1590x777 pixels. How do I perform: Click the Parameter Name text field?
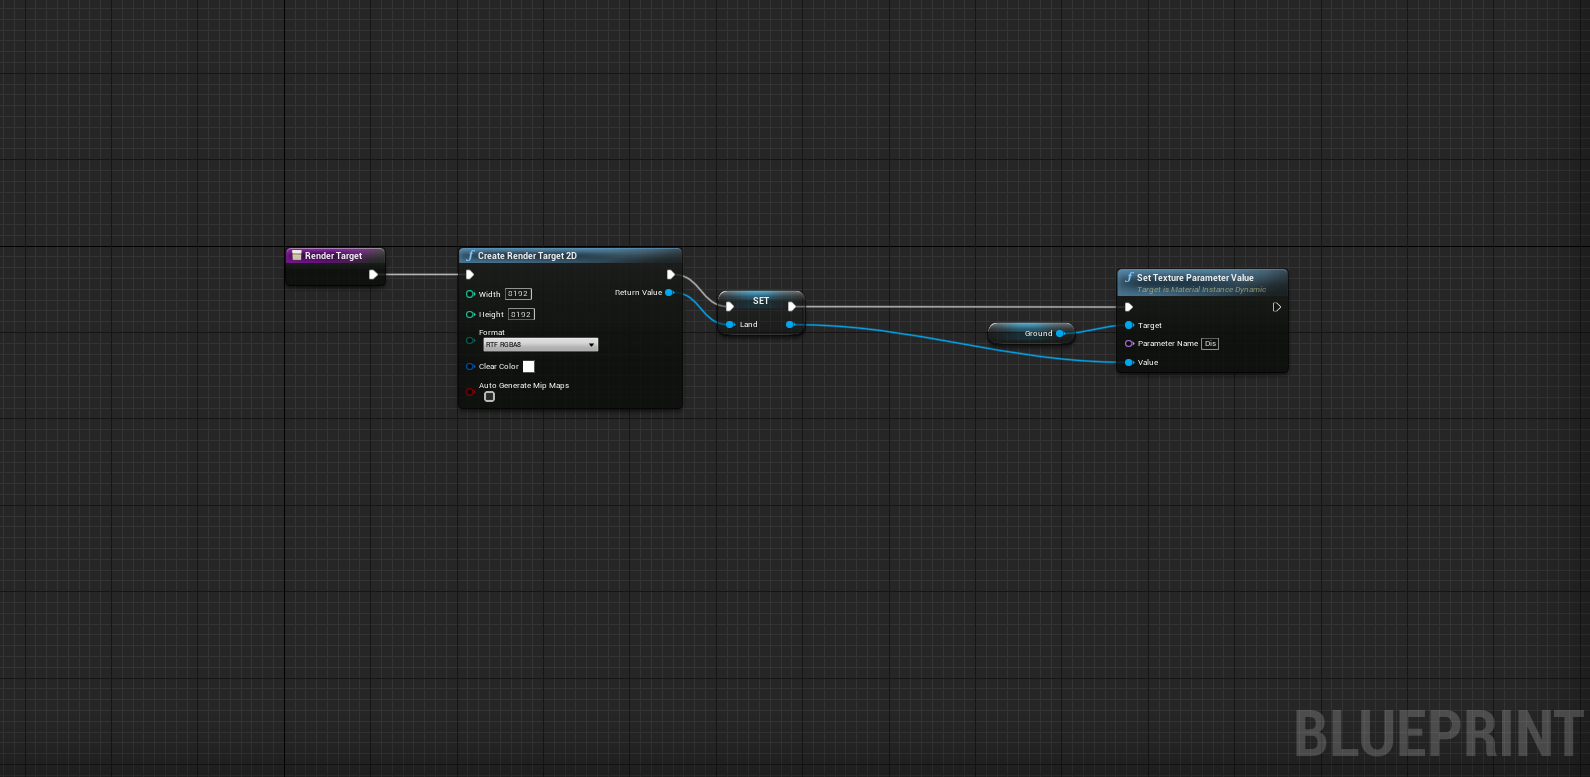coord(1210,344)
